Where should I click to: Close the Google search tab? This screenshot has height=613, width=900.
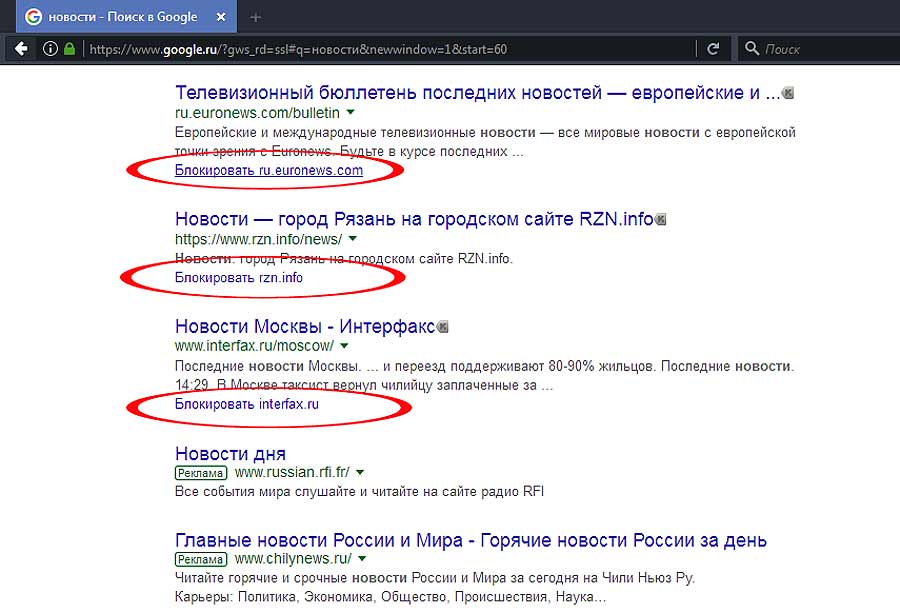click(221, 17)
